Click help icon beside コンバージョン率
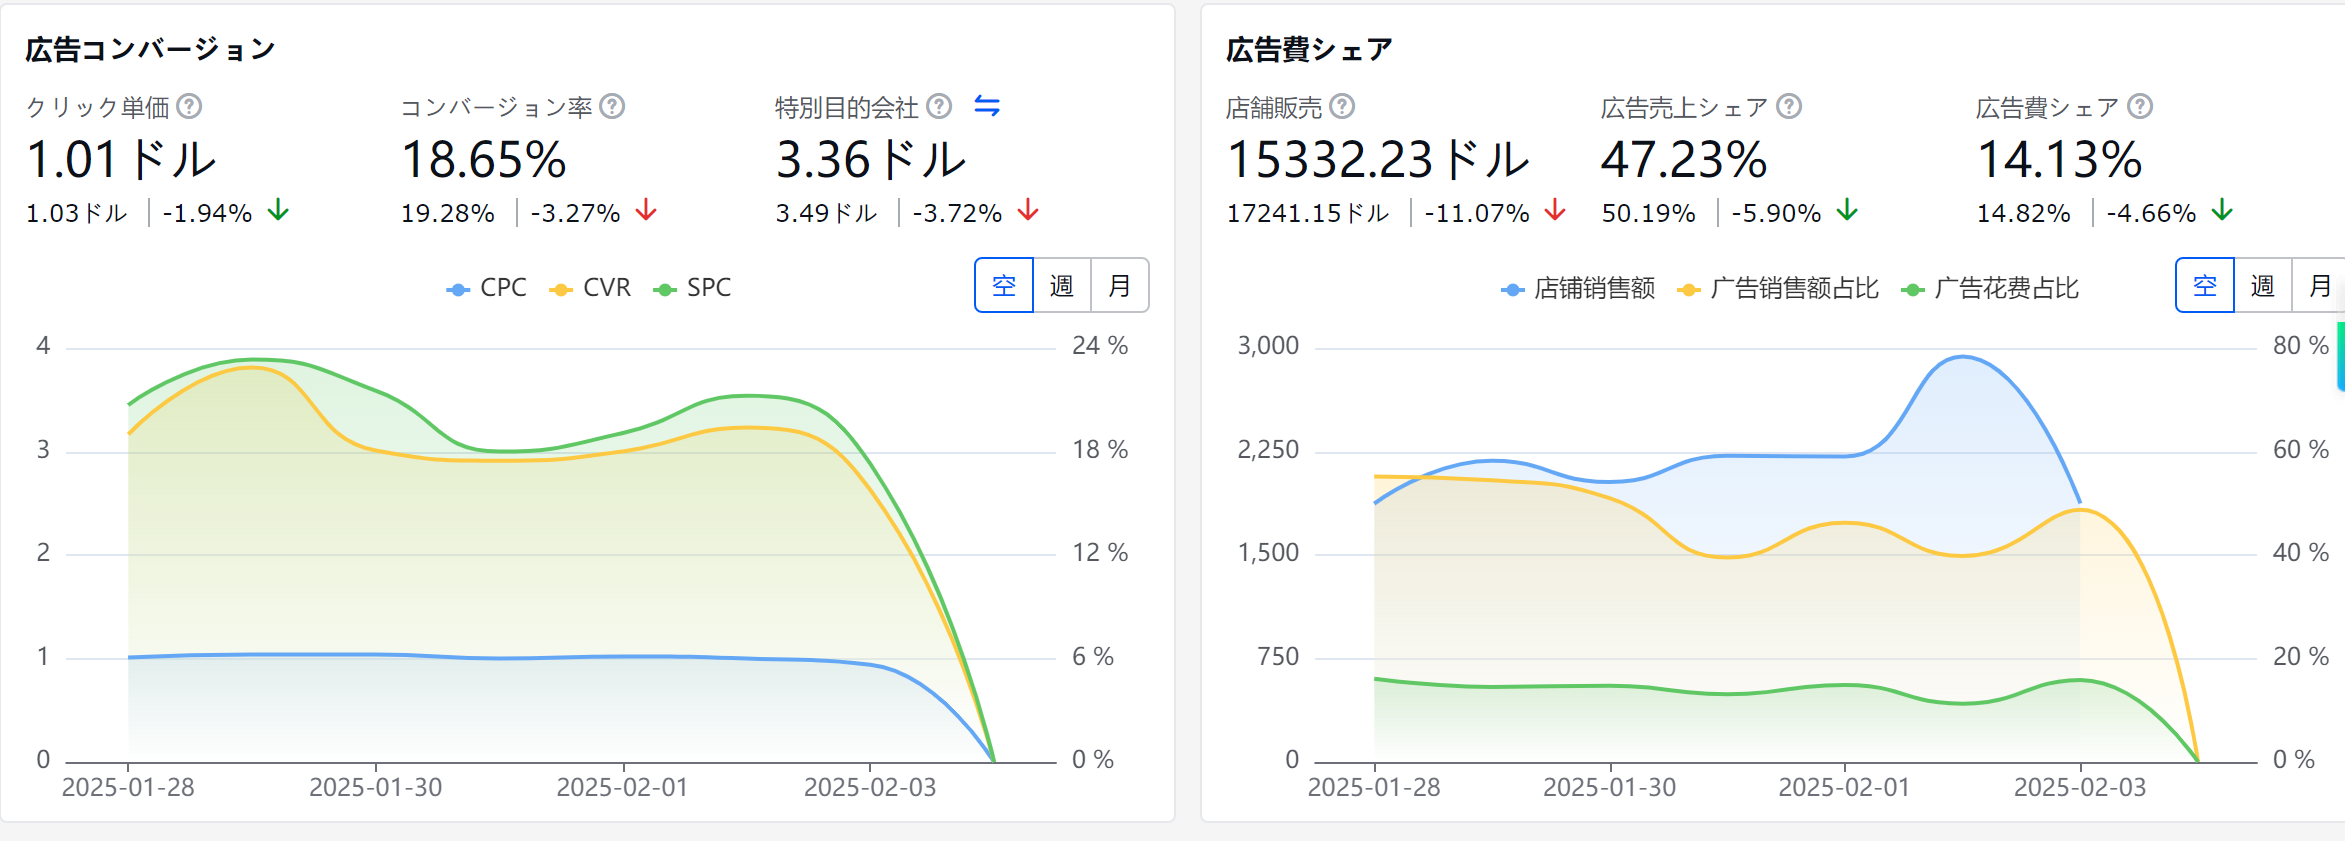 coord(612,106)
